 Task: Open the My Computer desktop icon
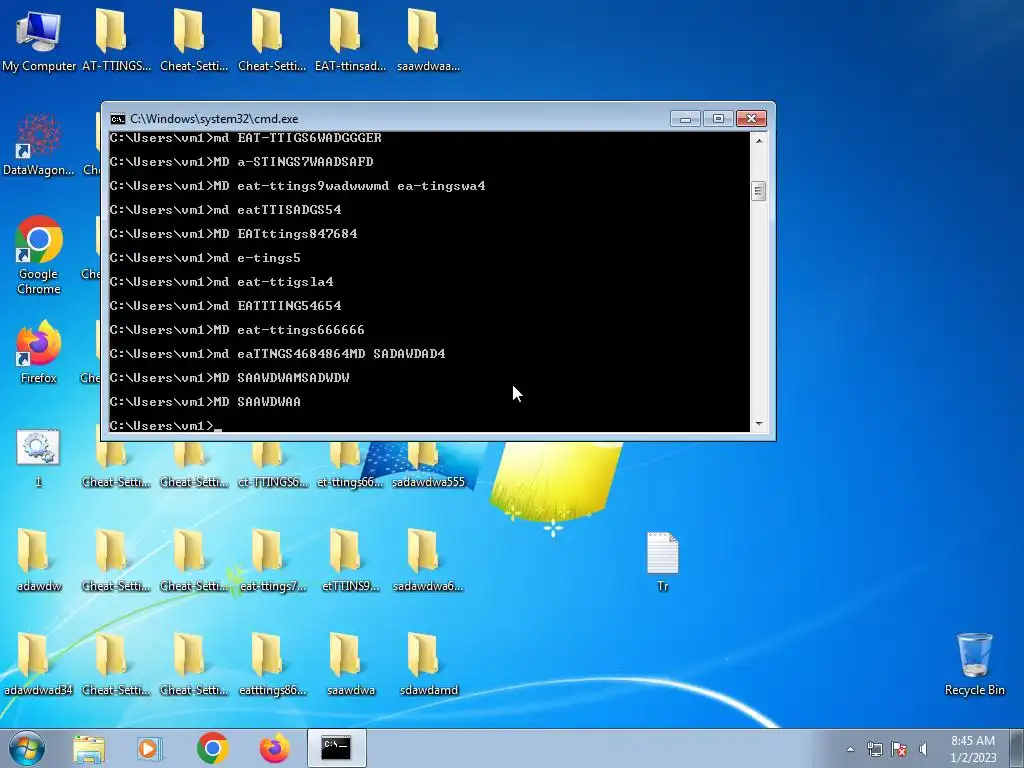39,40
